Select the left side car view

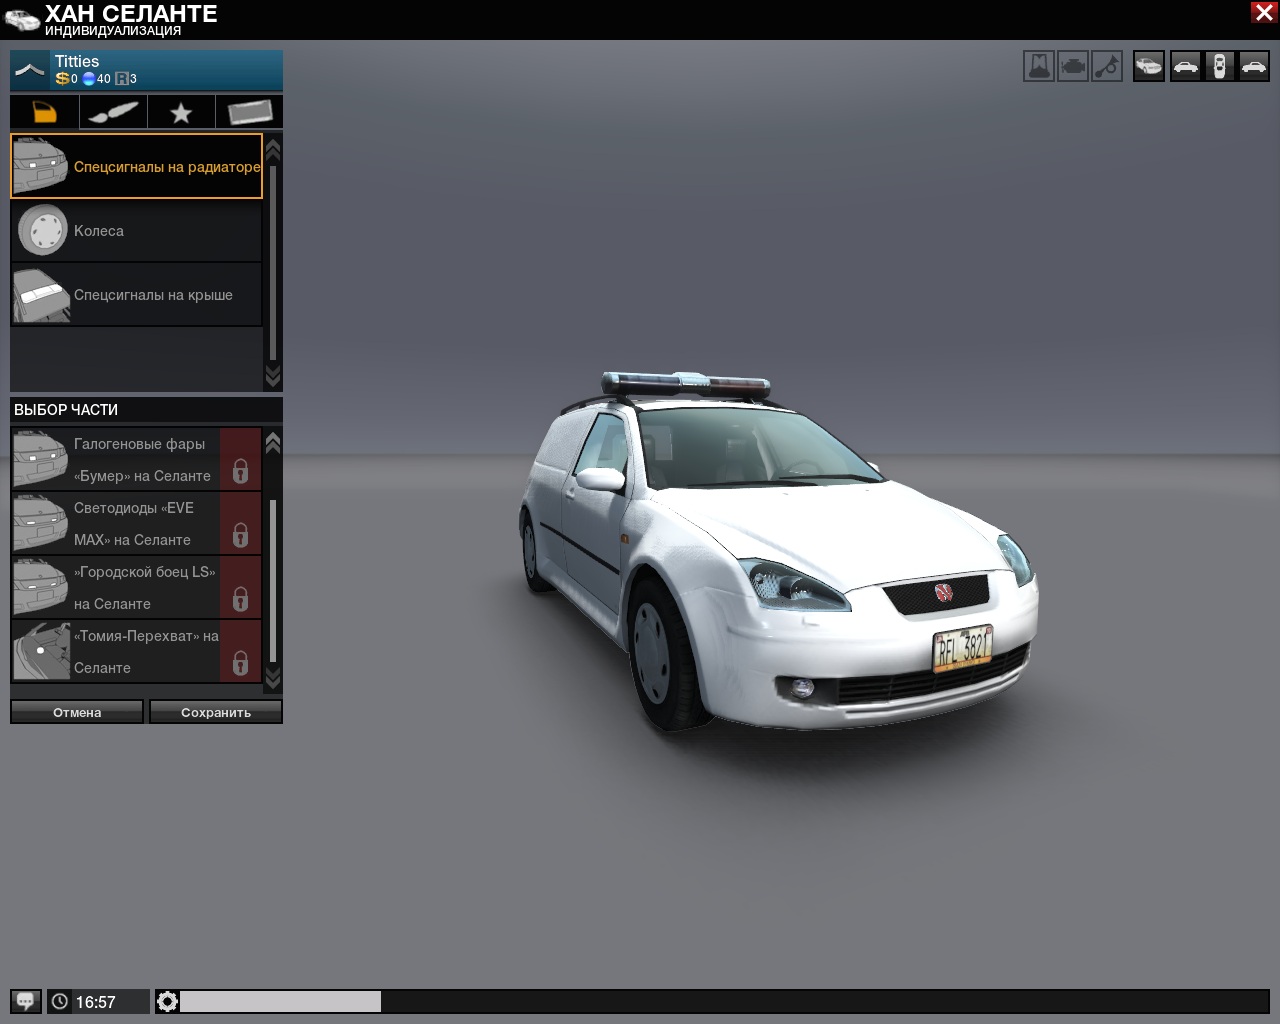1185,67
